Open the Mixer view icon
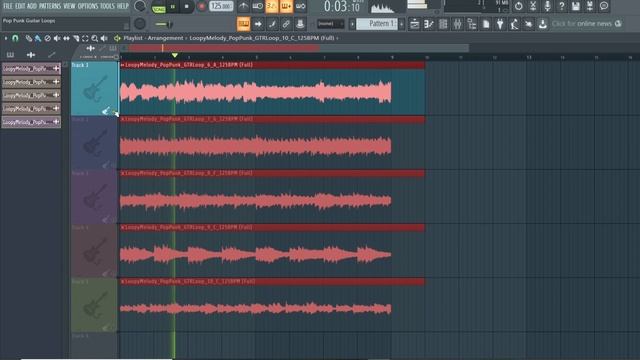Screen dimensions: 640x360 coord(457,24)
